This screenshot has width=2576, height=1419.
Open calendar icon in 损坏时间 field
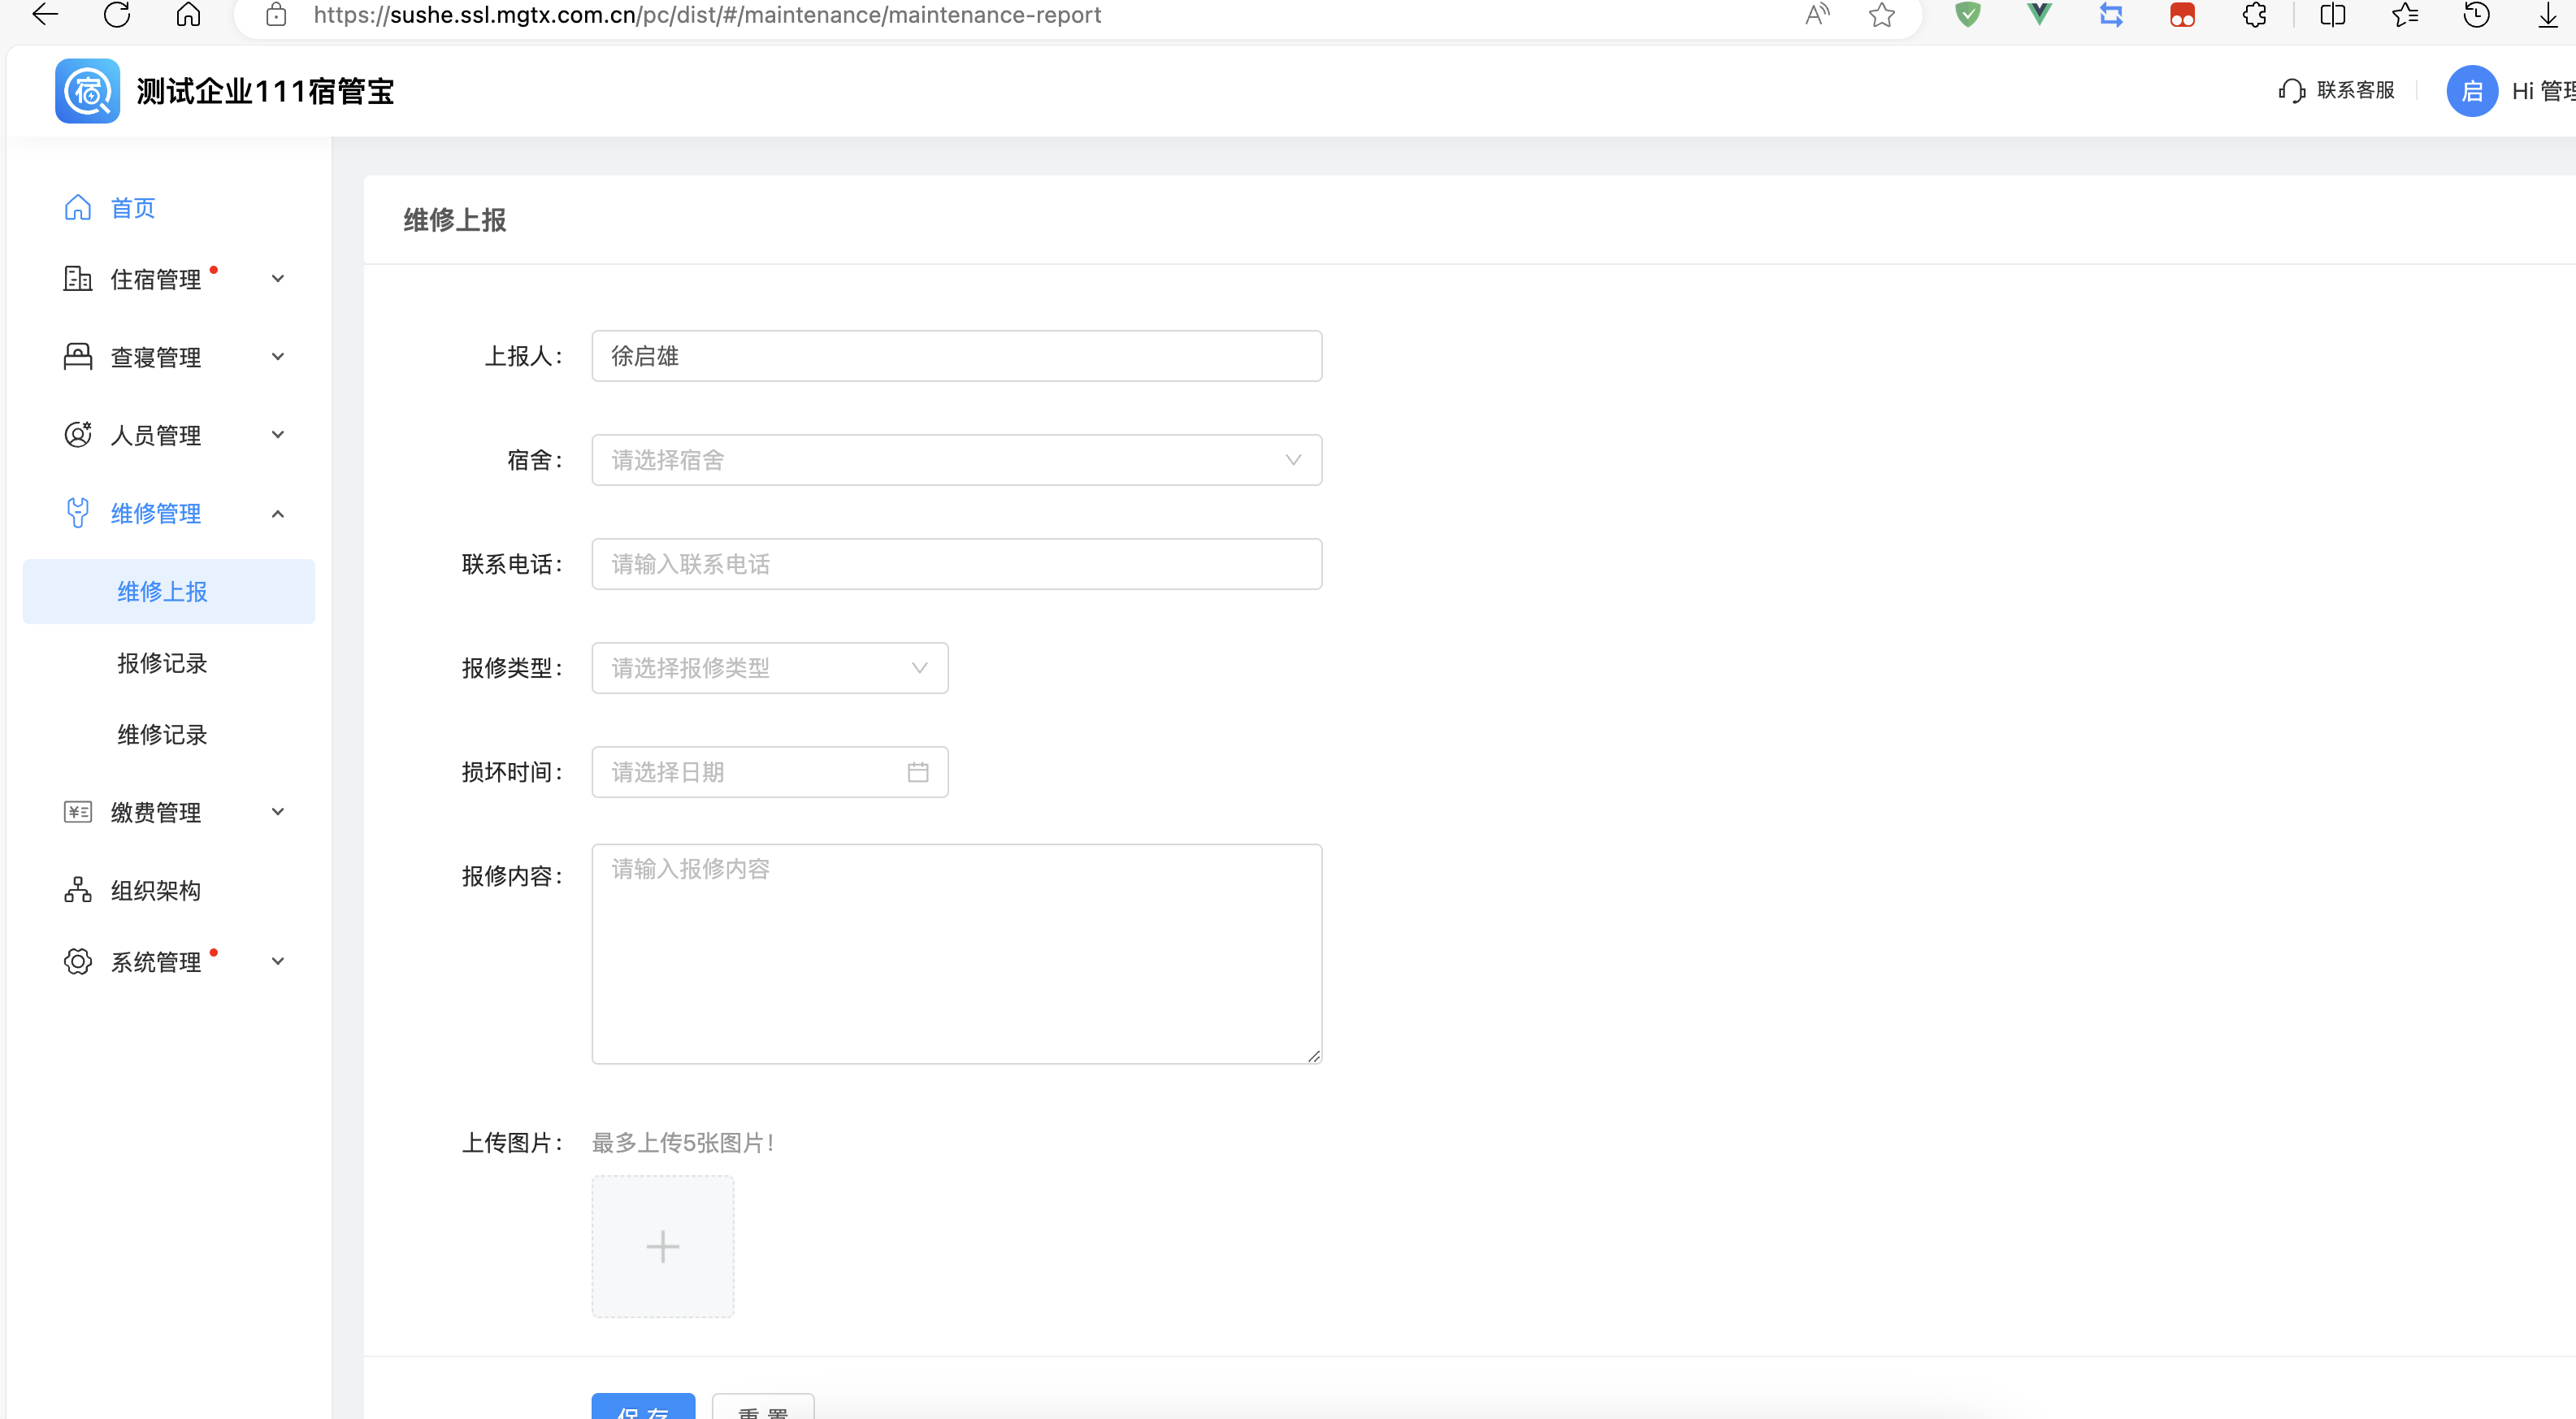point(917,772)
